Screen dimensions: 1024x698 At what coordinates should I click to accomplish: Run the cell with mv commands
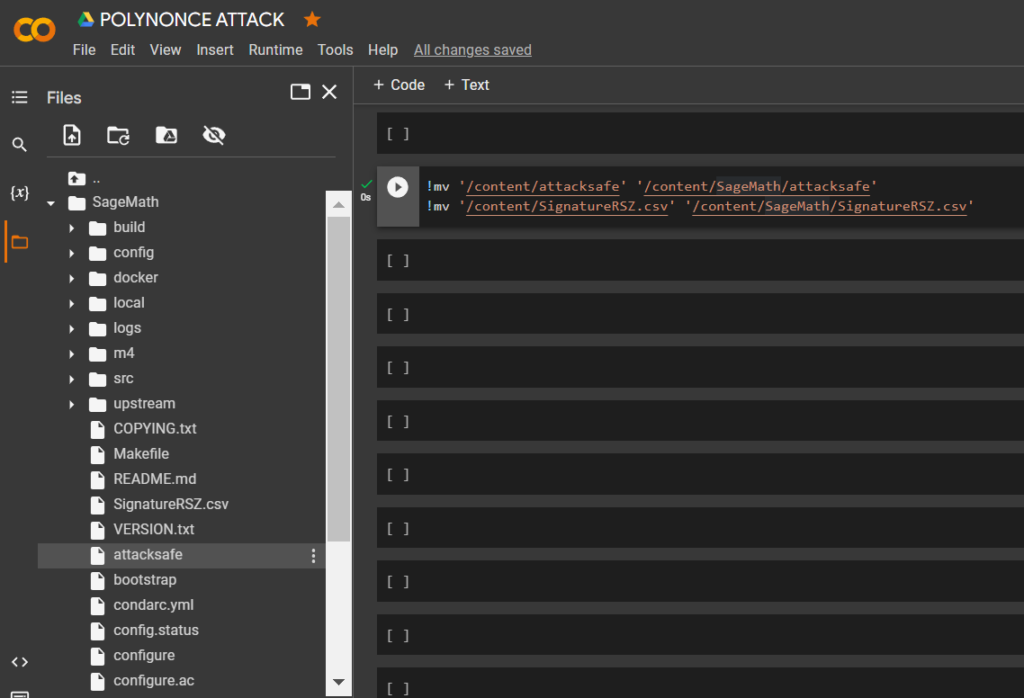point(398,187)
